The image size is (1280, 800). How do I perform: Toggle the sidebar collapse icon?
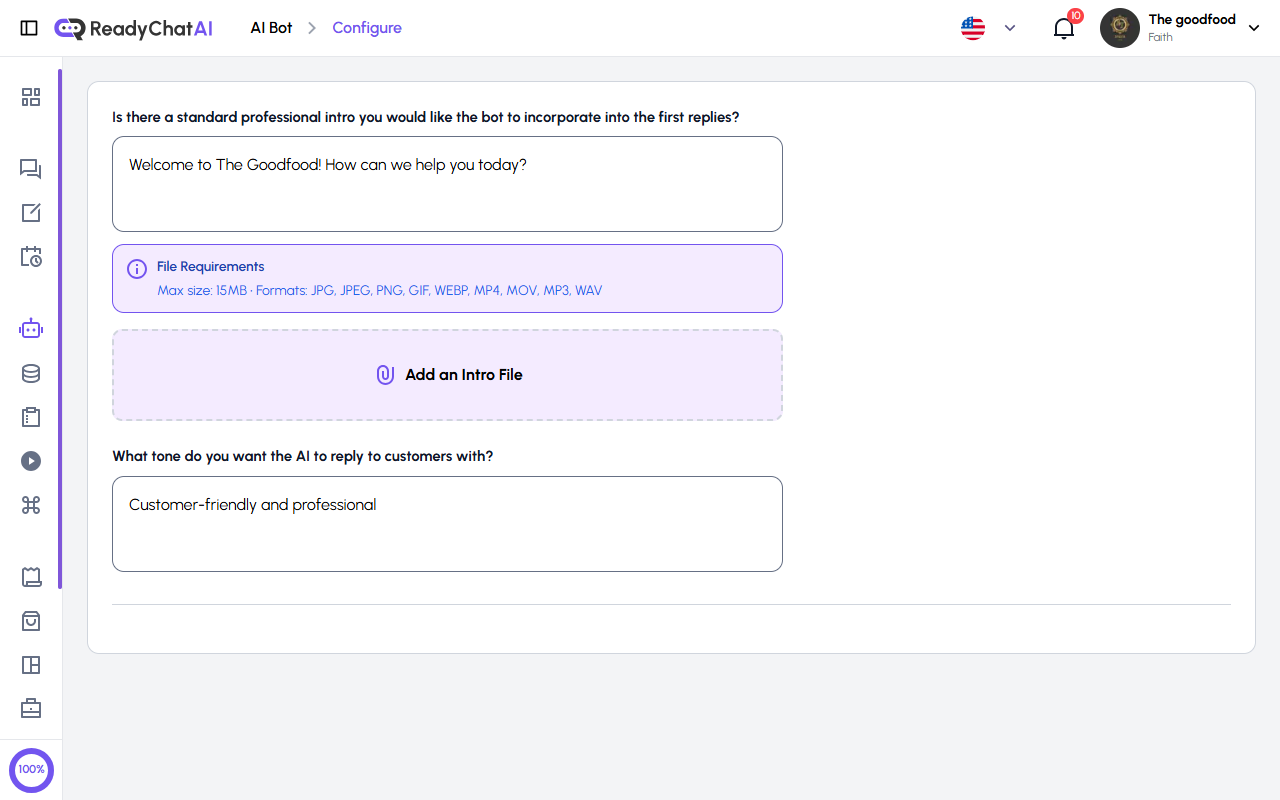coord(29,27)
